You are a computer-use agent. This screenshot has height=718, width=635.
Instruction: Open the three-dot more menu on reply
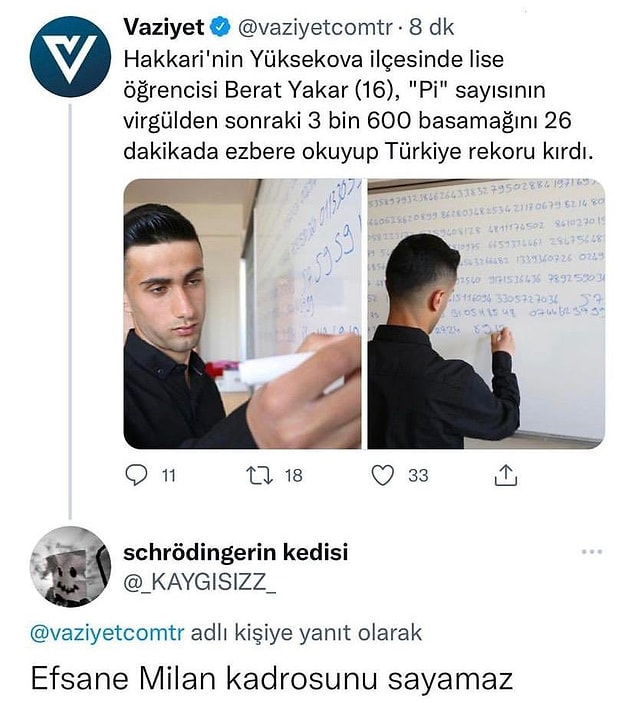point(592,551)
